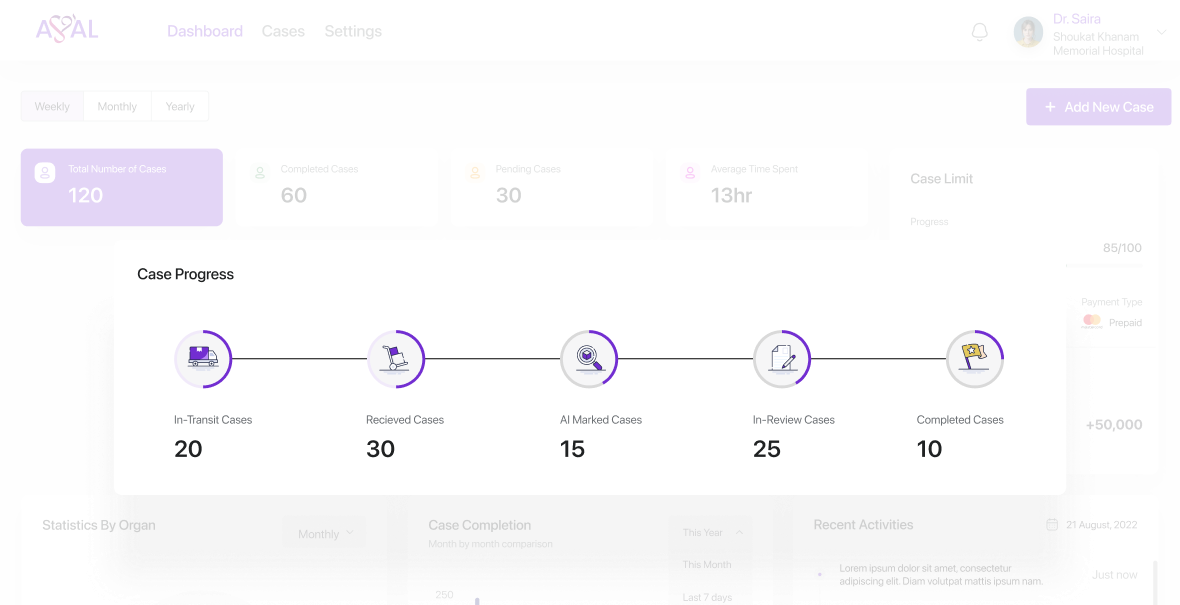Open the Completed Cases summary card

tap(336, 187)
